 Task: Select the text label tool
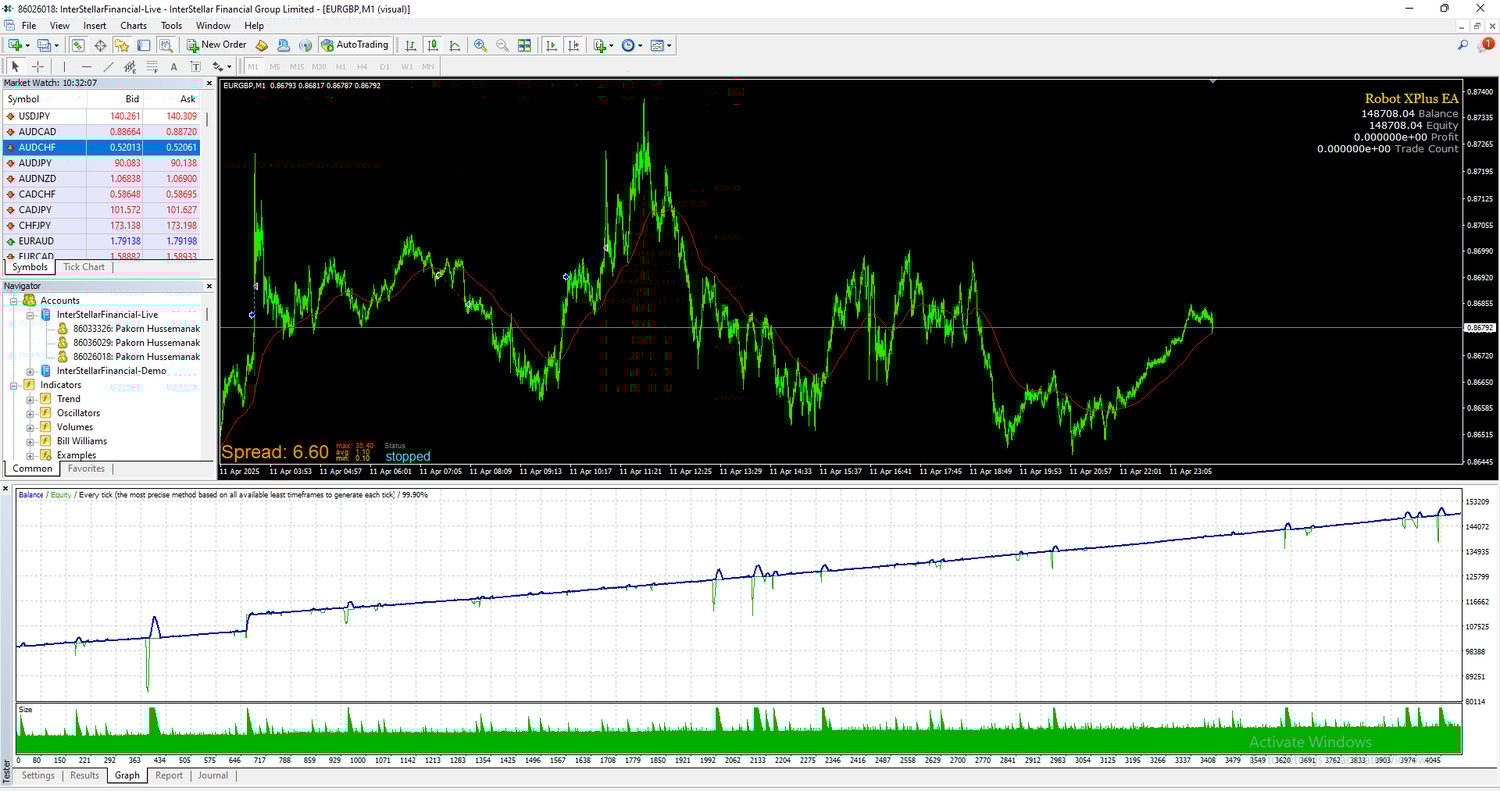pos(174,67)
